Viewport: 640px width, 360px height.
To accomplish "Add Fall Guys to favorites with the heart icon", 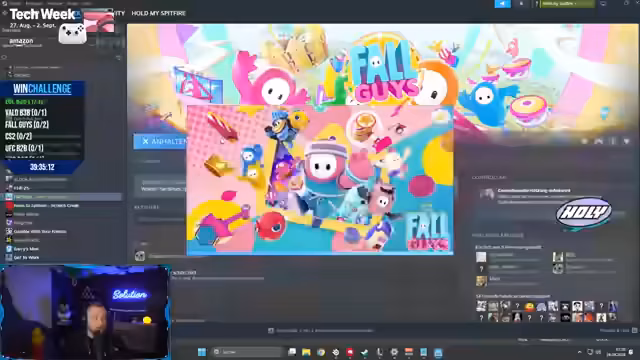I will click(x=627, y=141).
